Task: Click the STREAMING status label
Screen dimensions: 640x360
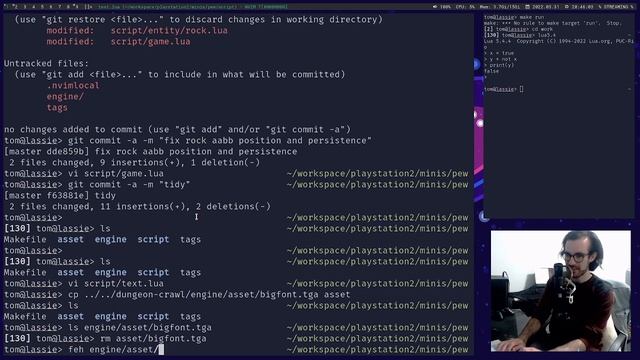Action: pyautogui.click(x=616, y=7)
